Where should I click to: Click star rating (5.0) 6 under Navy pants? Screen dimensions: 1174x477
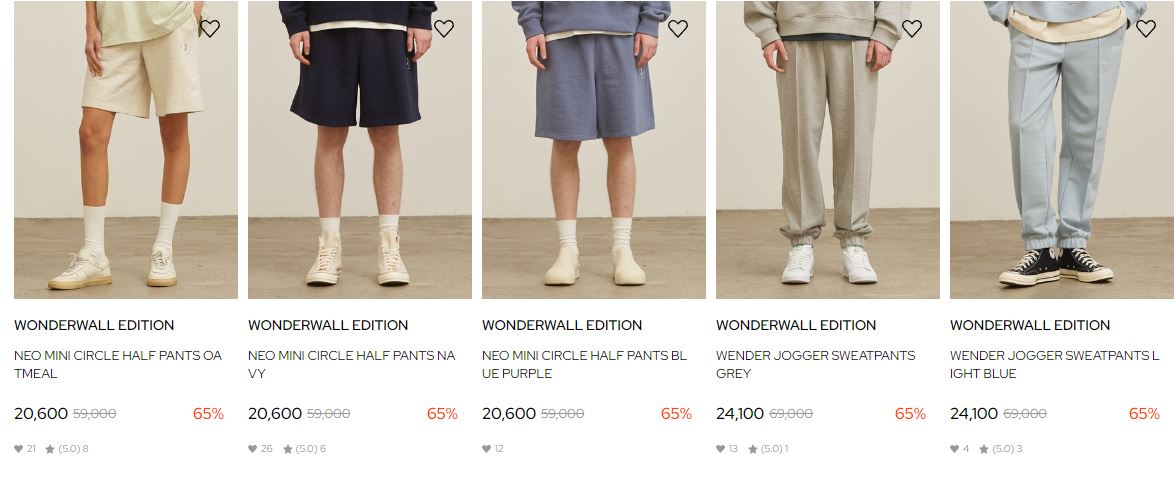304,449
